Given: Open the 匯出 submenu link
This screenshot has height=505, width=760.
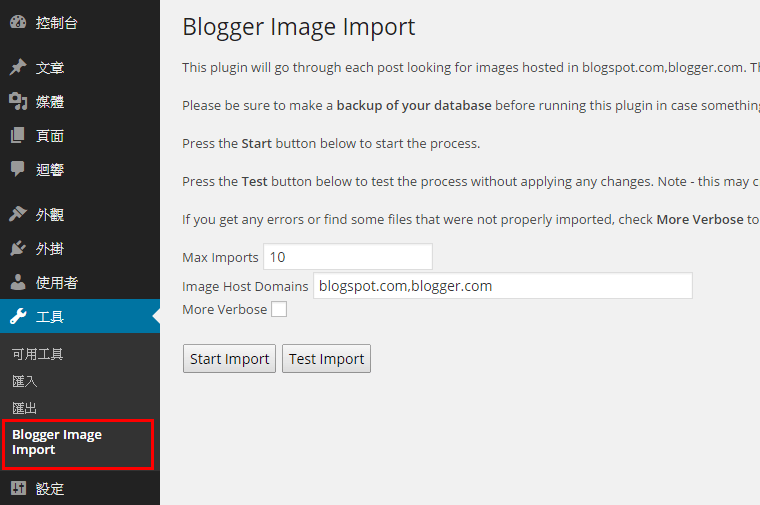Looking at the screenshot, I should [x=24, y=409].
